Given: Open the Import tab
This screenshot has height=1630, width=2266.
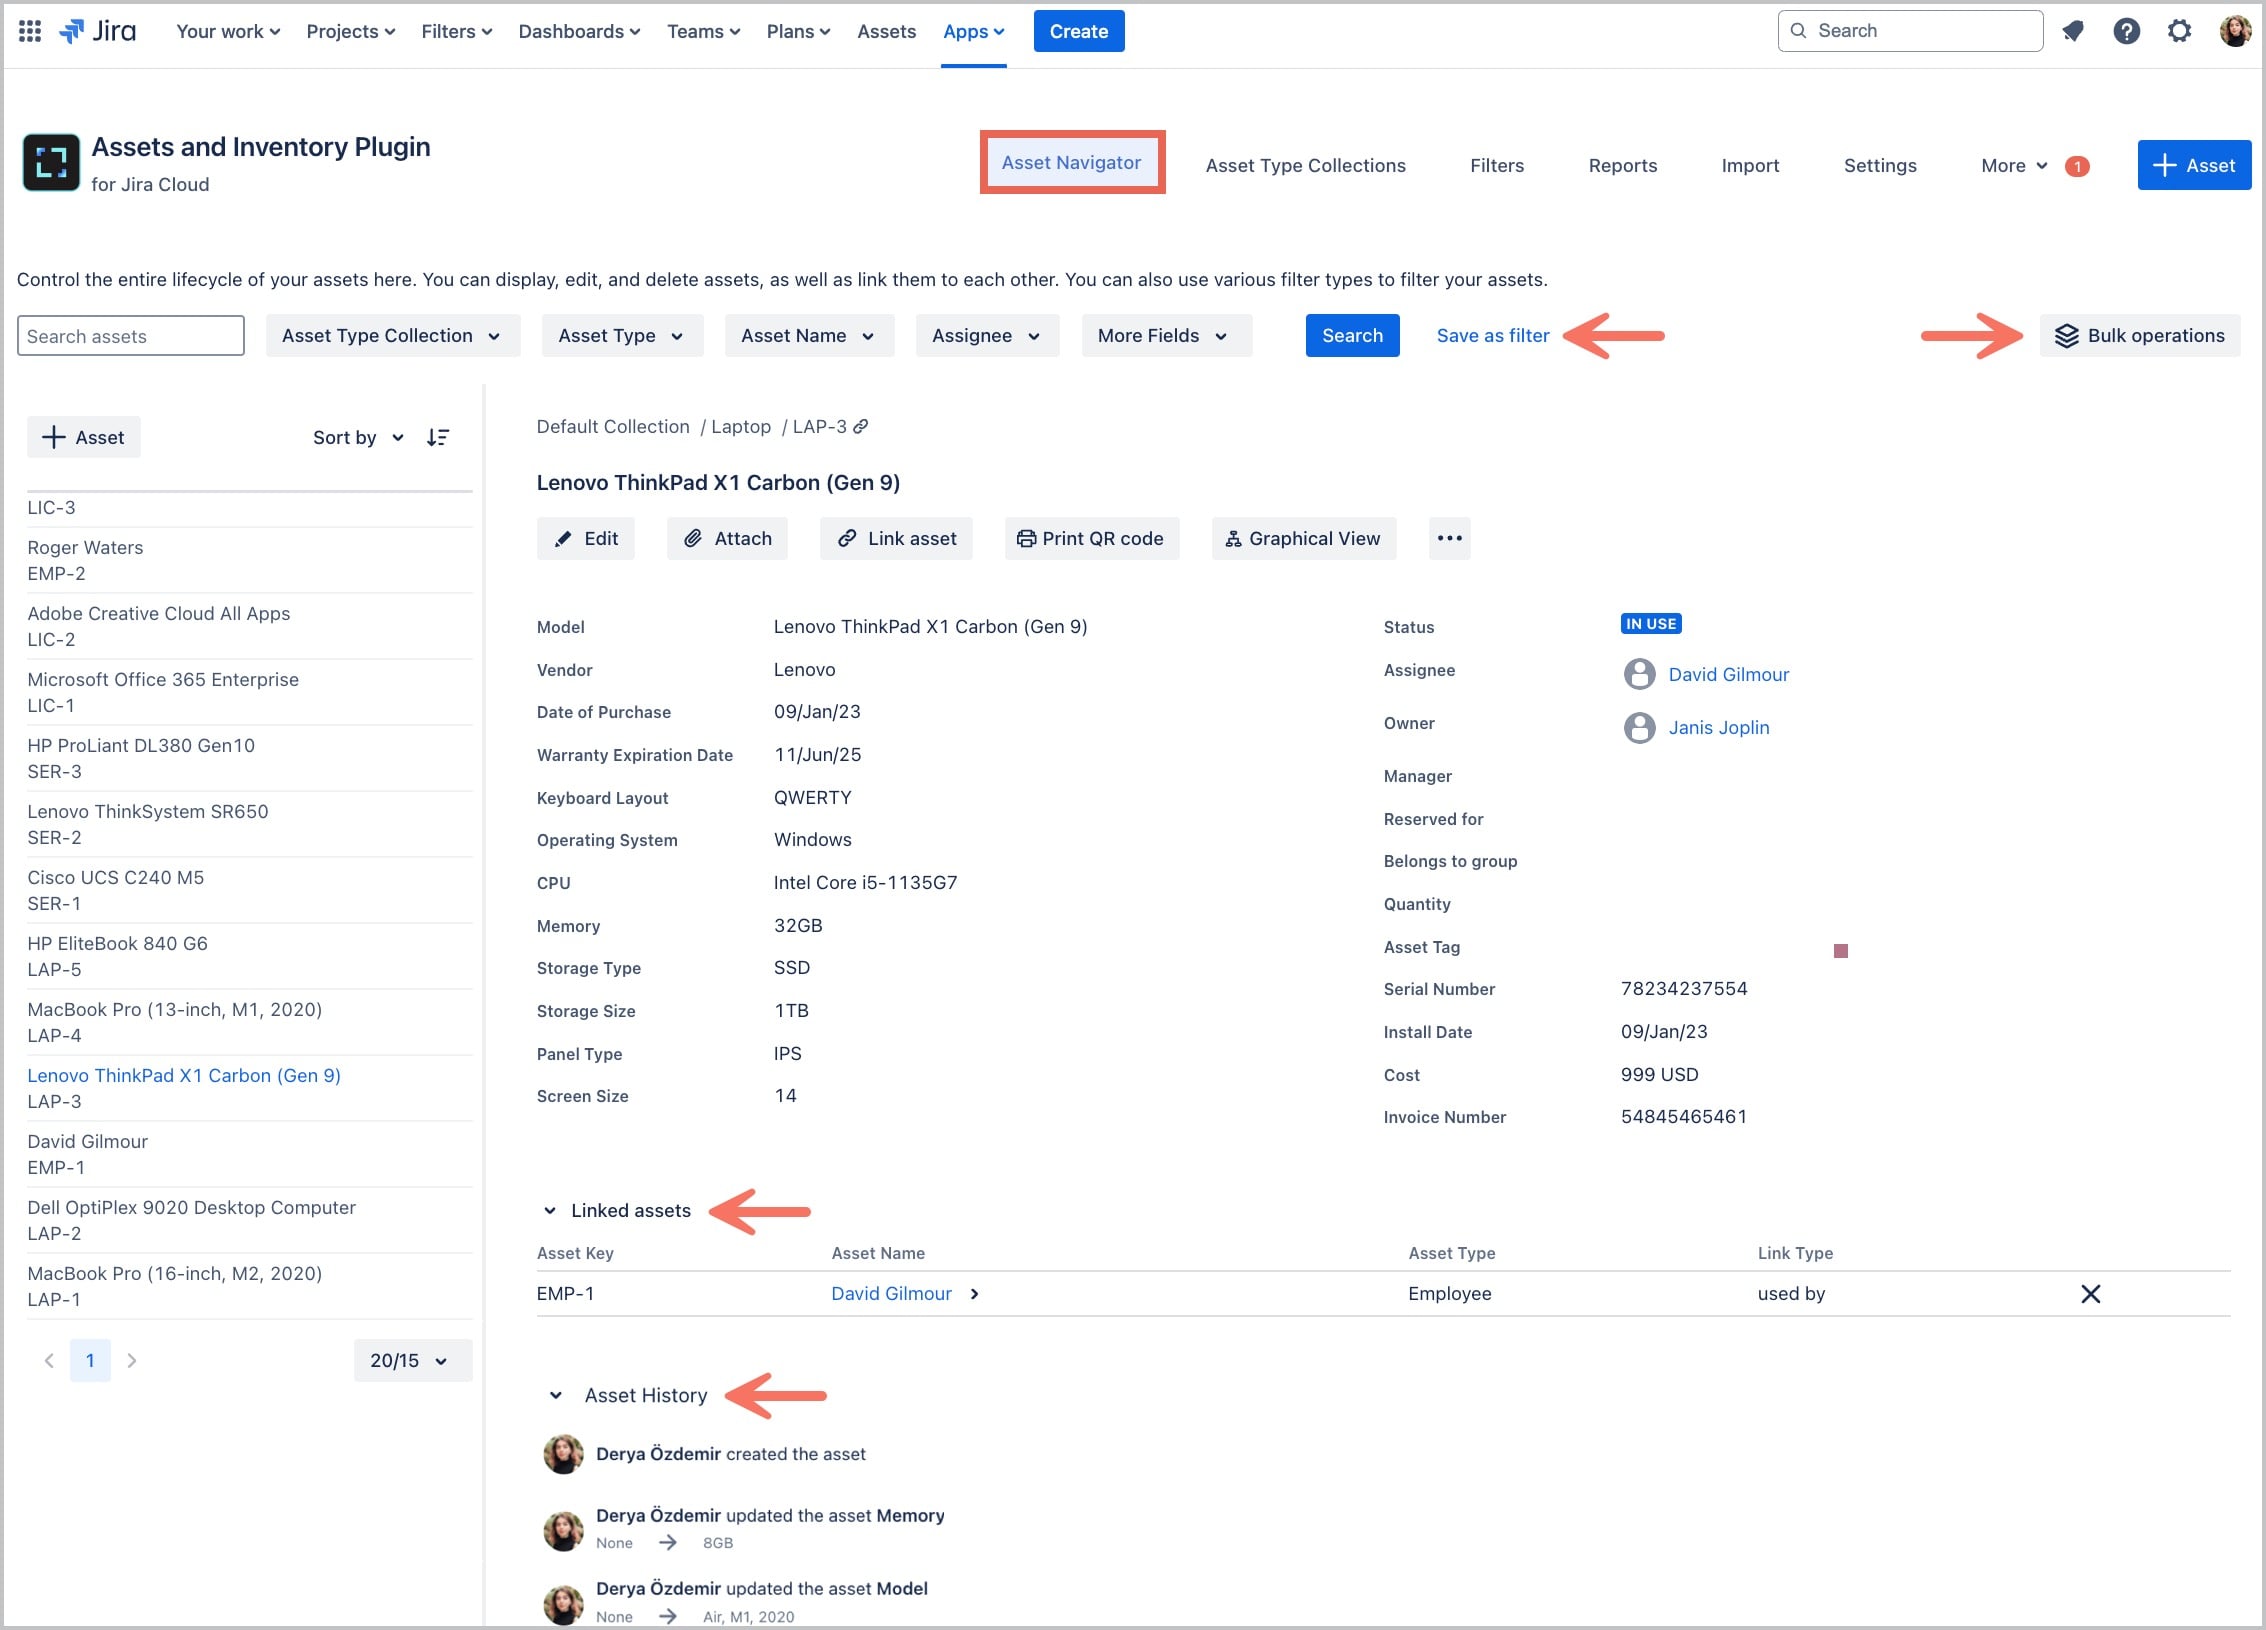Looking at the screenshot, I should click(x=1750, y=166).
